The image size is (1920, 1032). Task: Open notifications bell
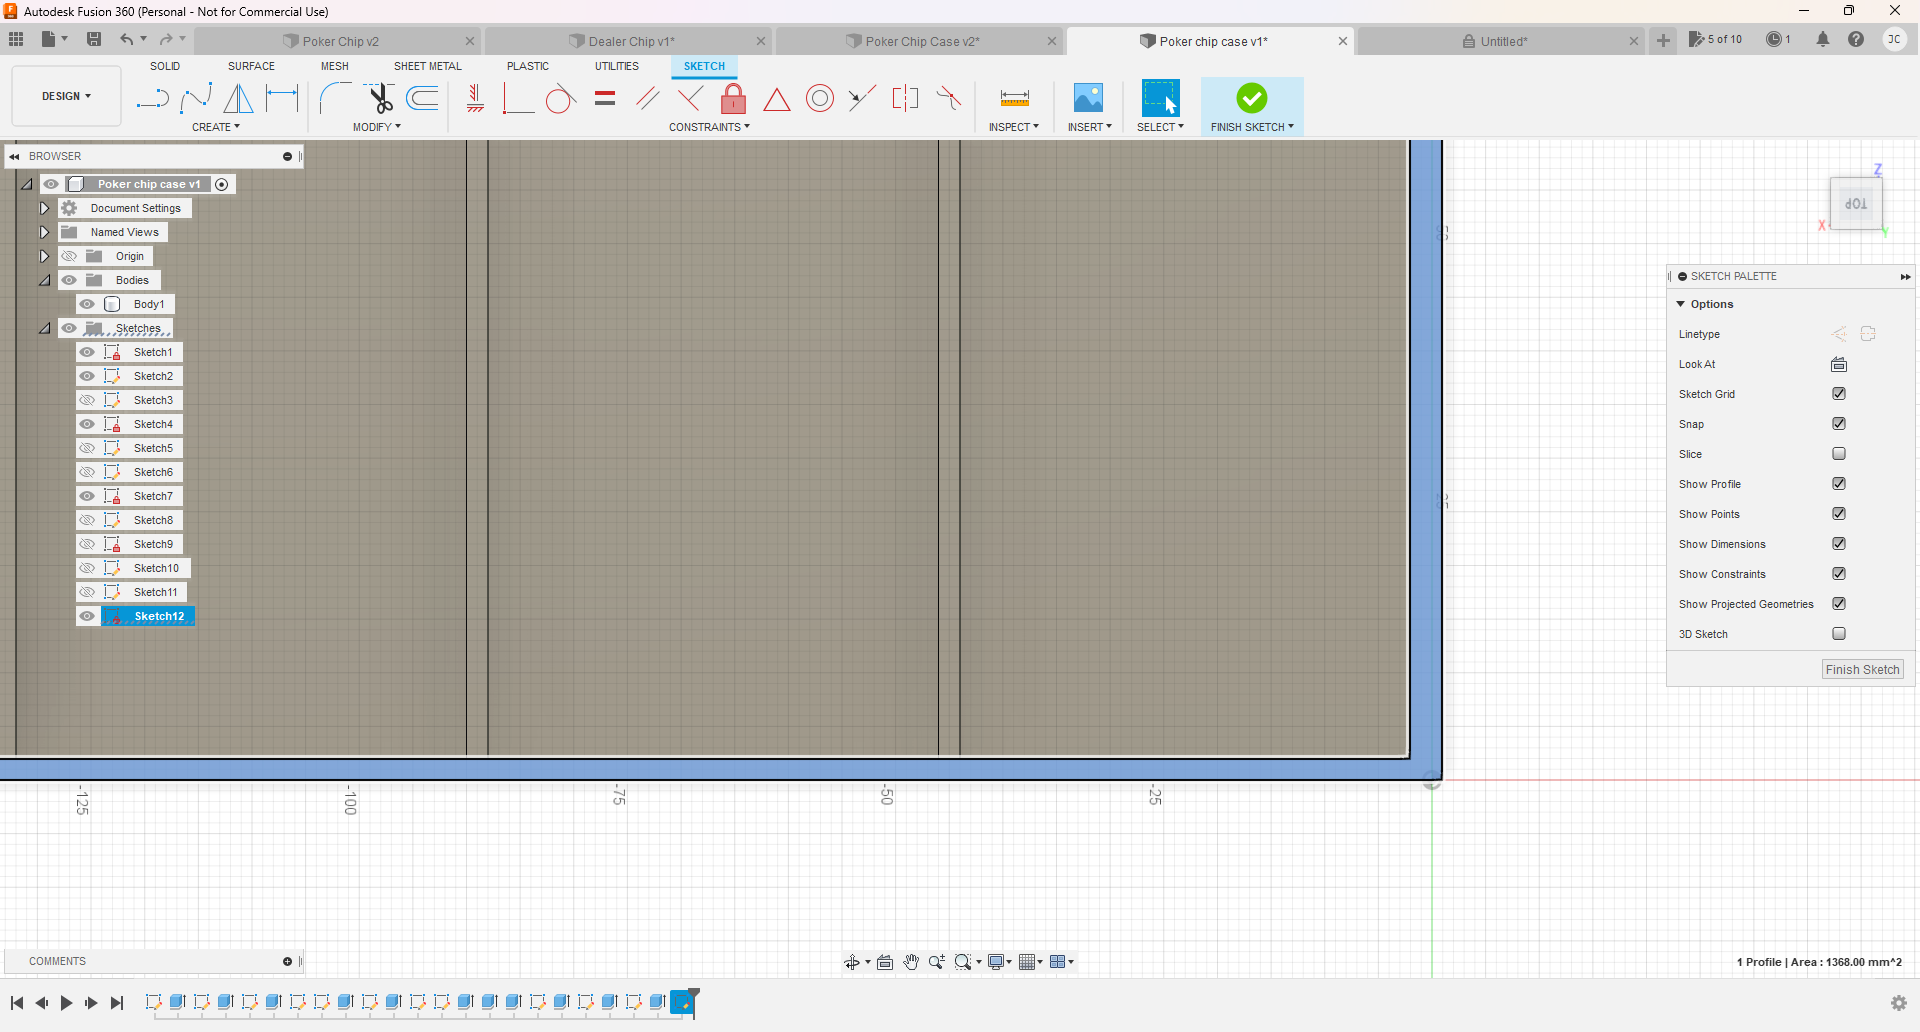pos(1823,39)
